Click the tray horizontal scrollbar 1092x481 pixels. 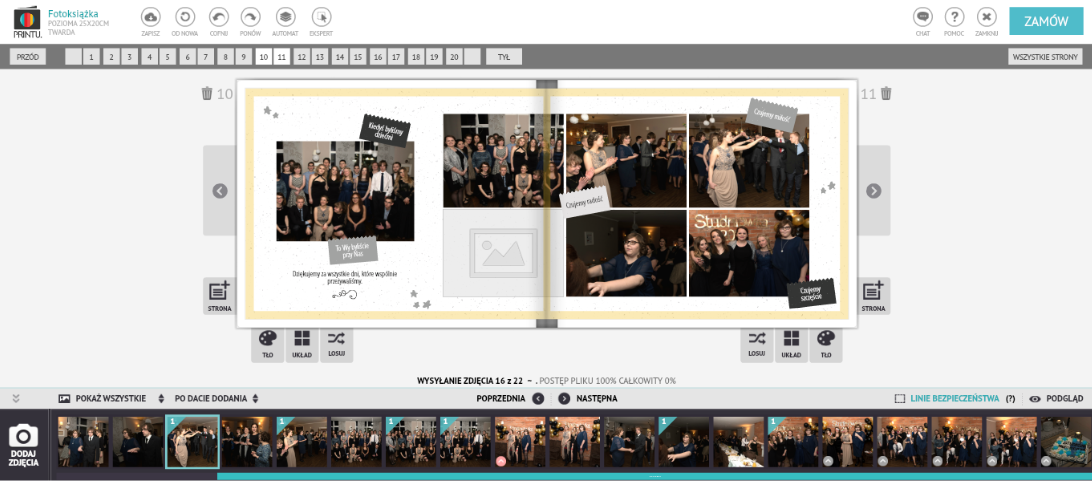[653, 477]
